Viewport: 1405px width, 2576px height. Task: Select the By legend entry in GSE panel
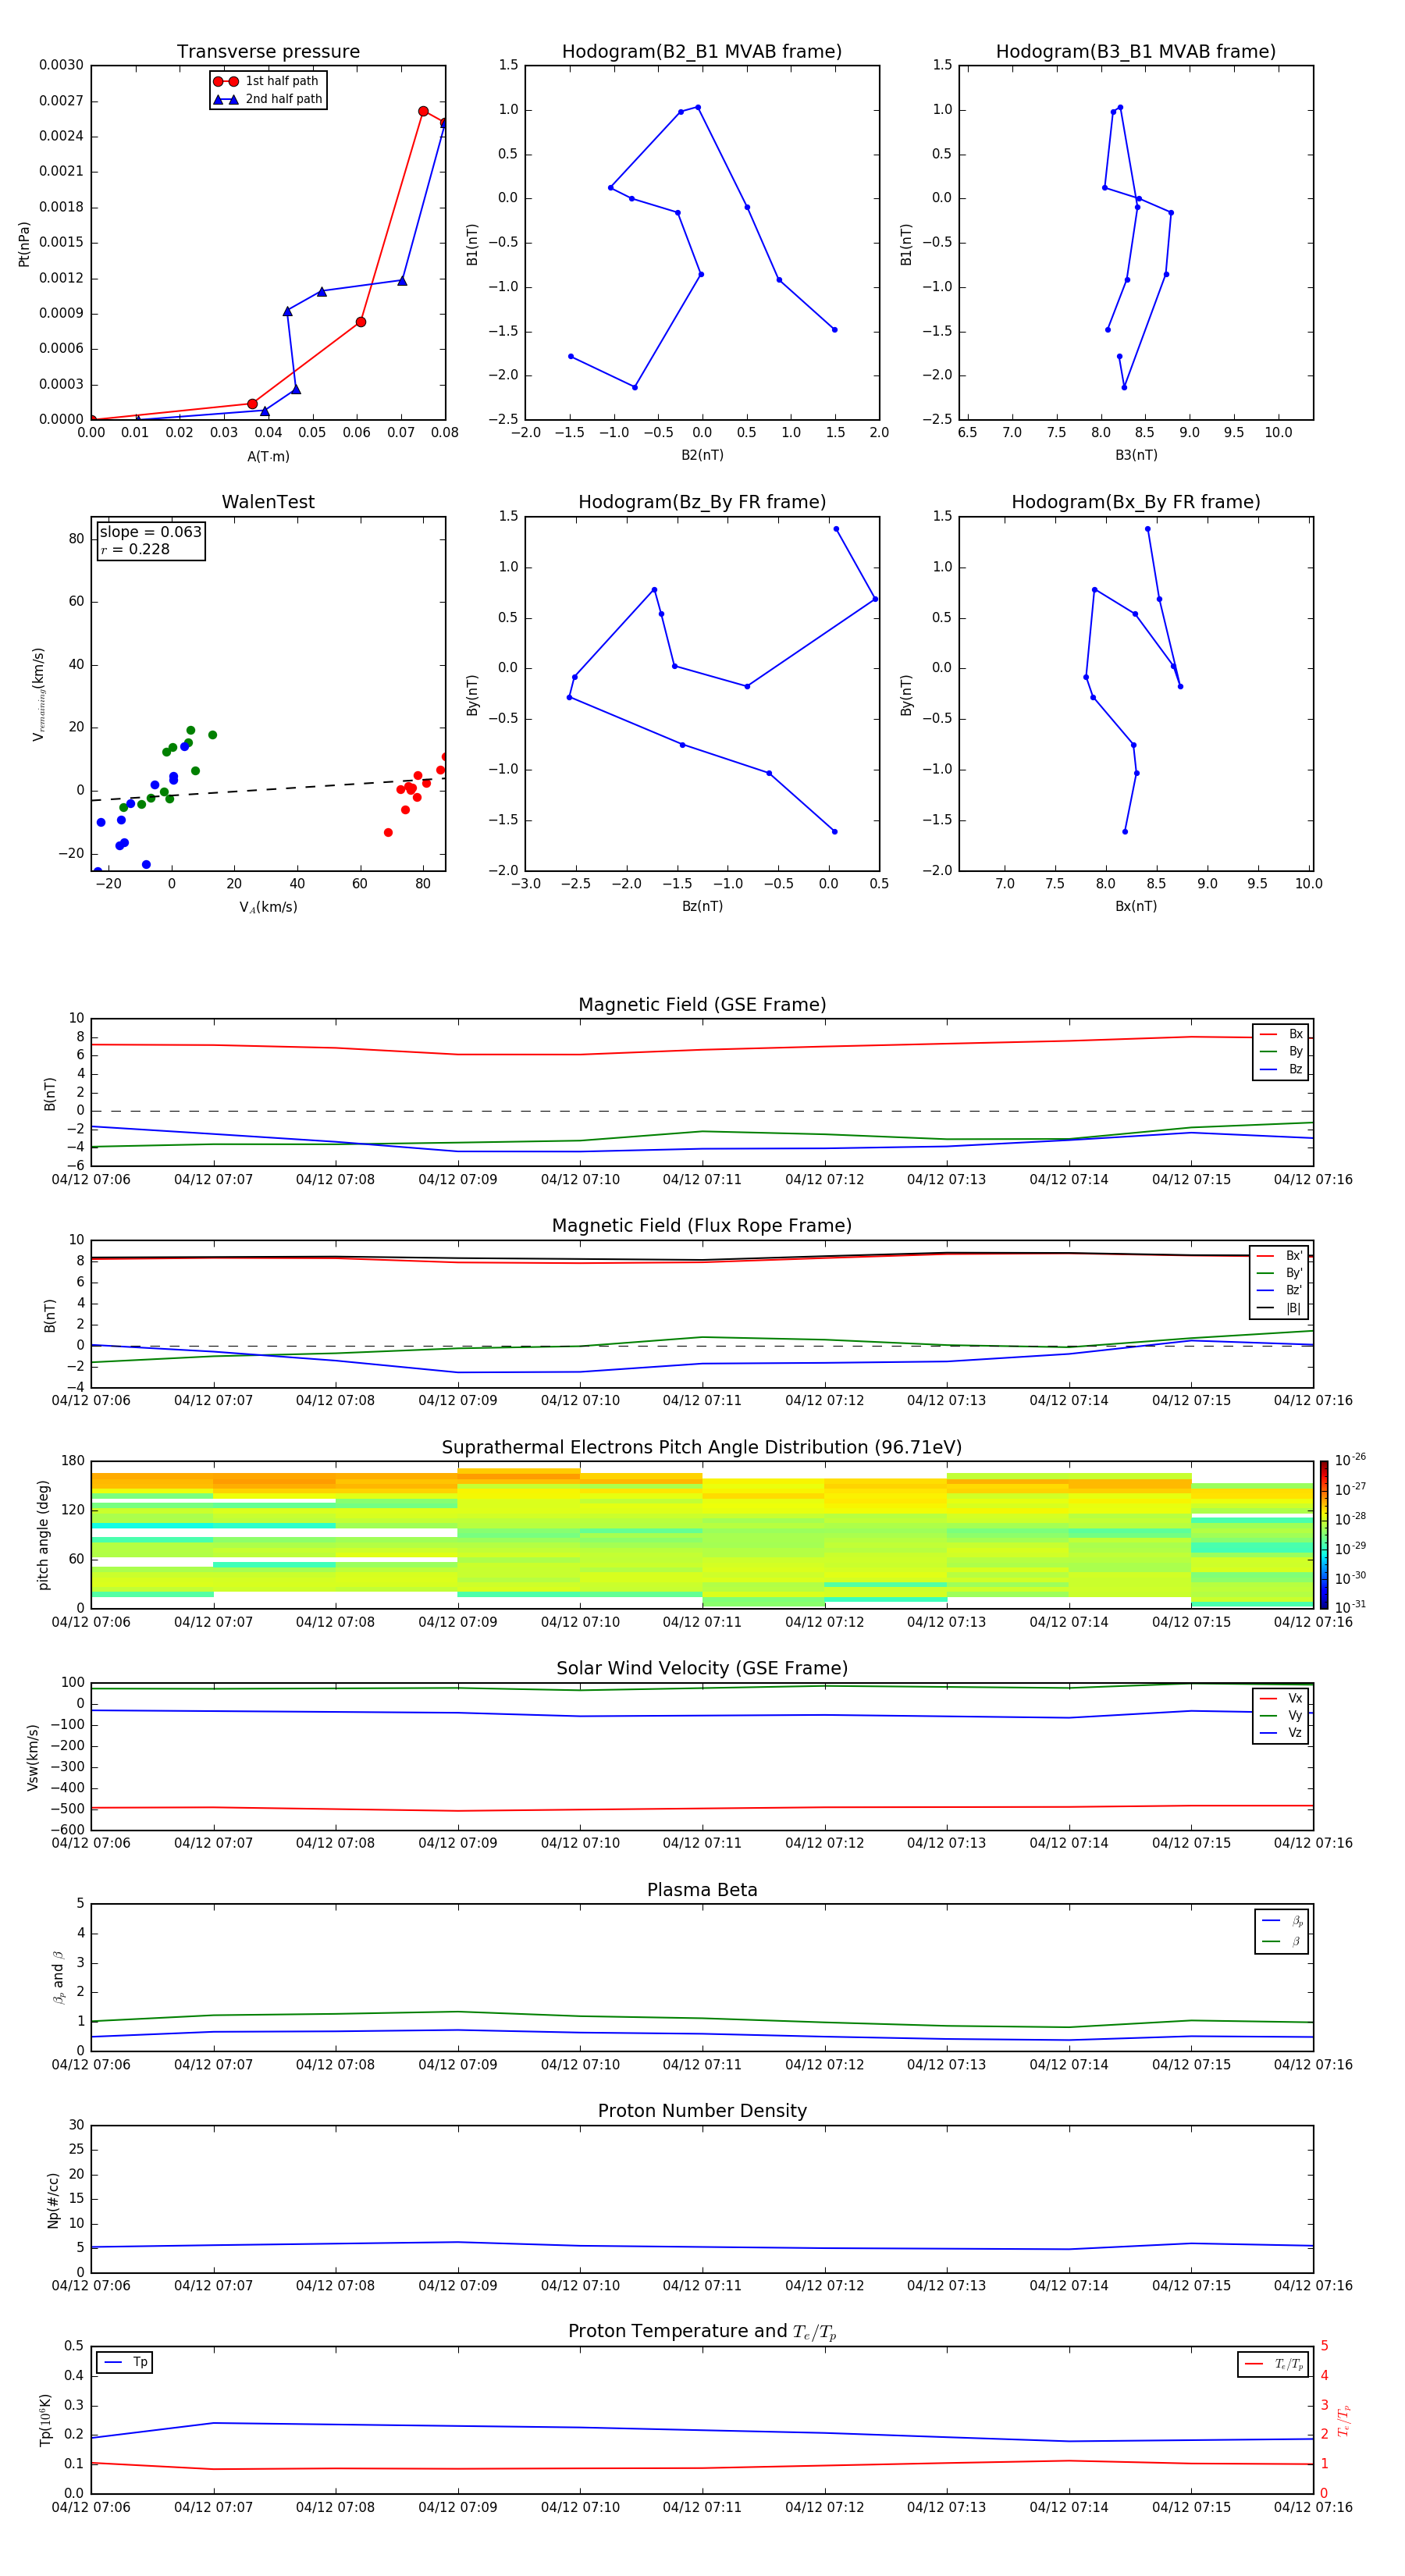pyautogui.click(x=1281, y=1052)
